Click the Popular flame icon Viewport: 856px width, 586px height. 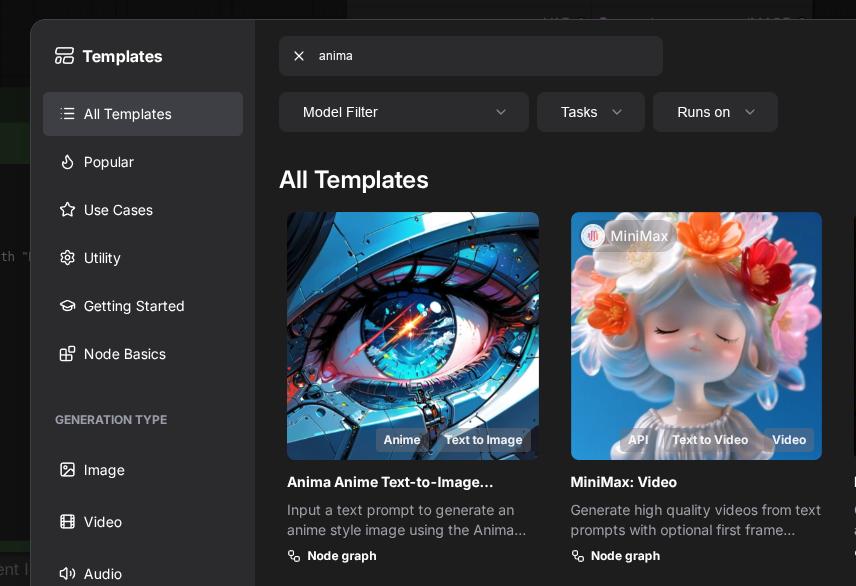(67, 162)
